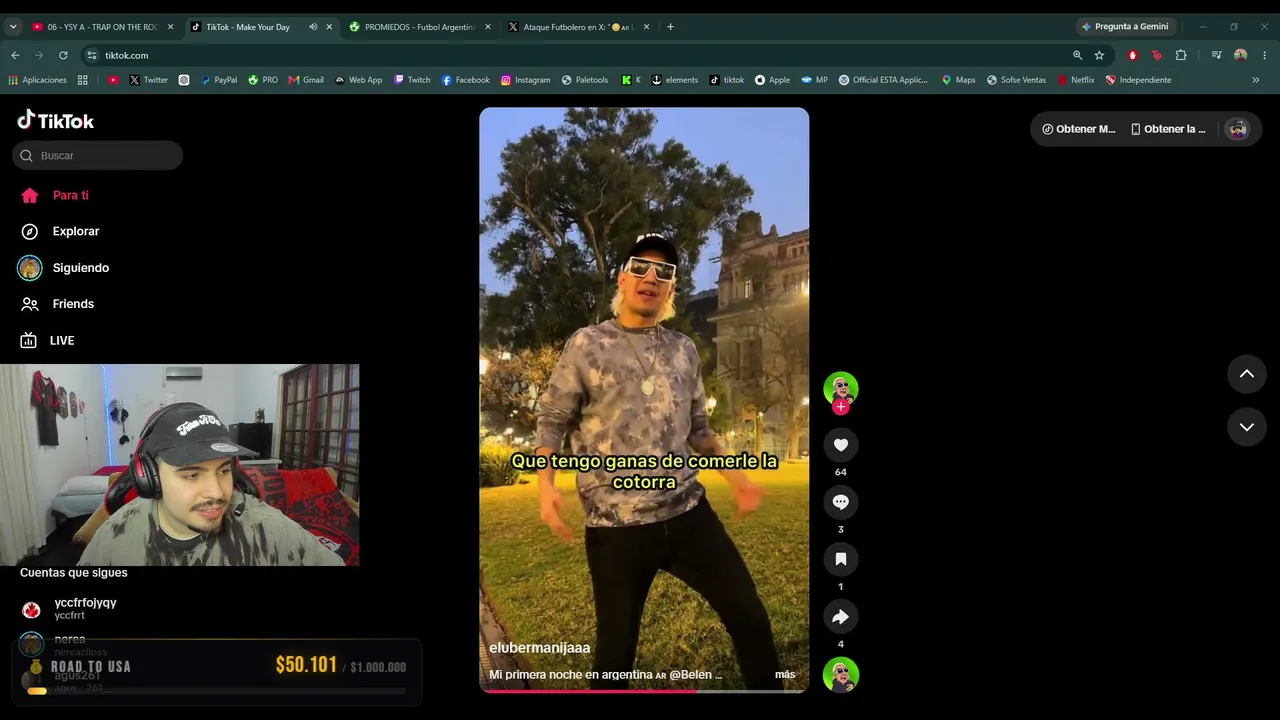Viewport: 1280px width, 720px height.
Task: Open a new browser tab
Action: coord(670,27)
